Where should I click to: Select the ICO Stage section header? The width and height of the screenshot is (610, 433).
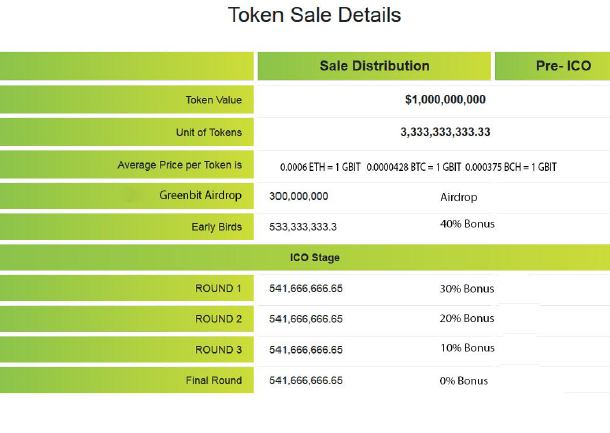[315, 258]
